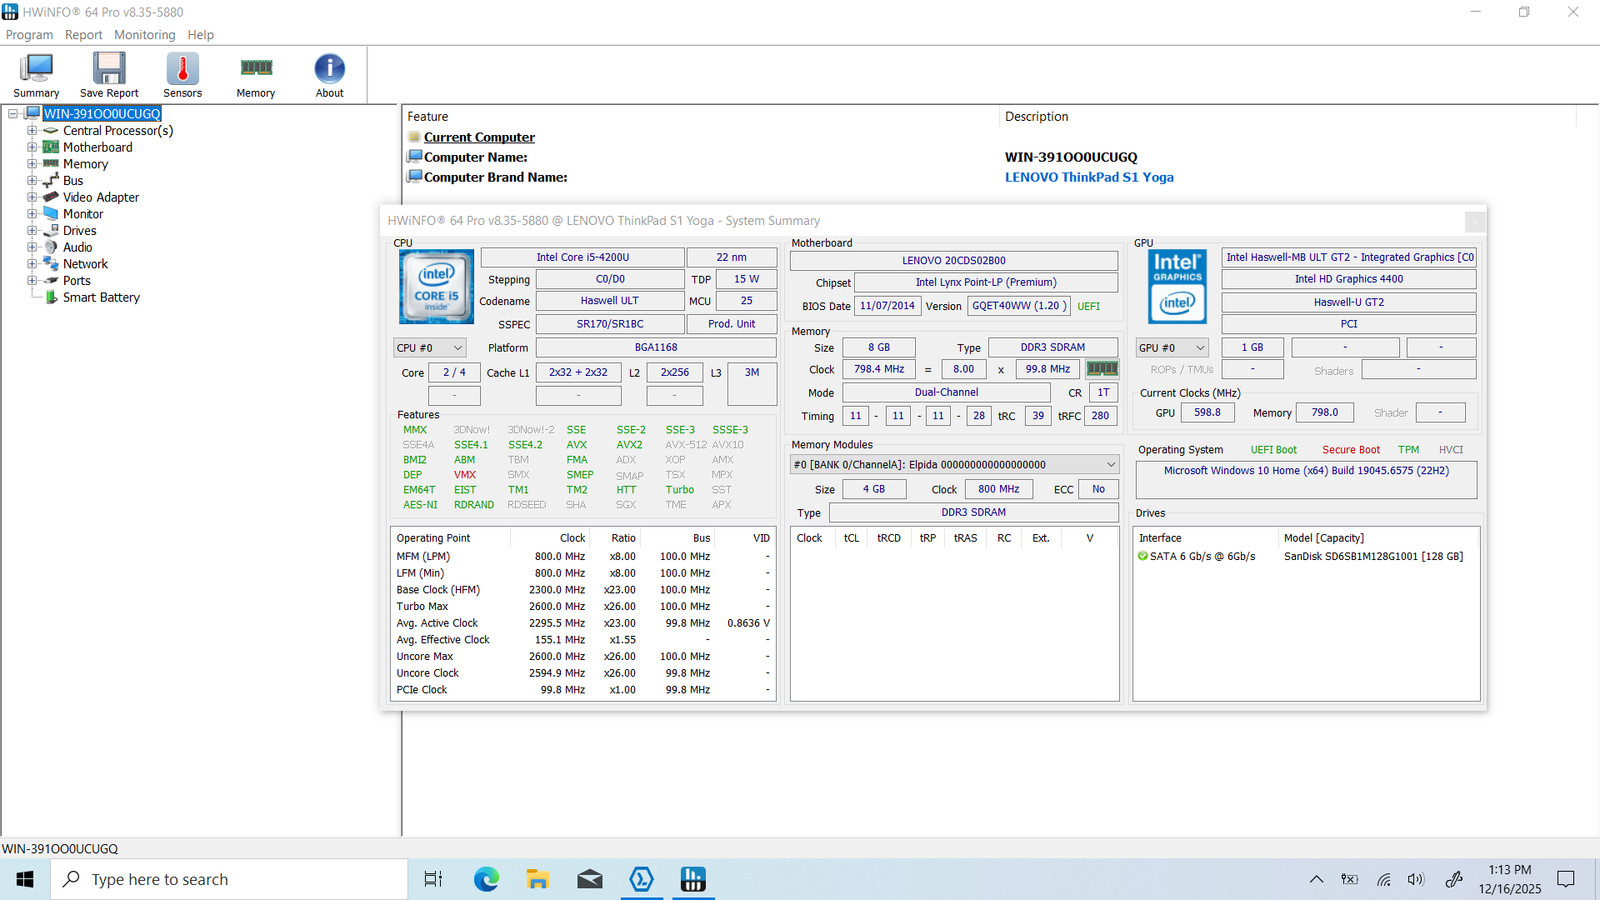Open the Help menu
This screenshot has height=900, width=1600.
pyautogui.click(x=201, y=35)
